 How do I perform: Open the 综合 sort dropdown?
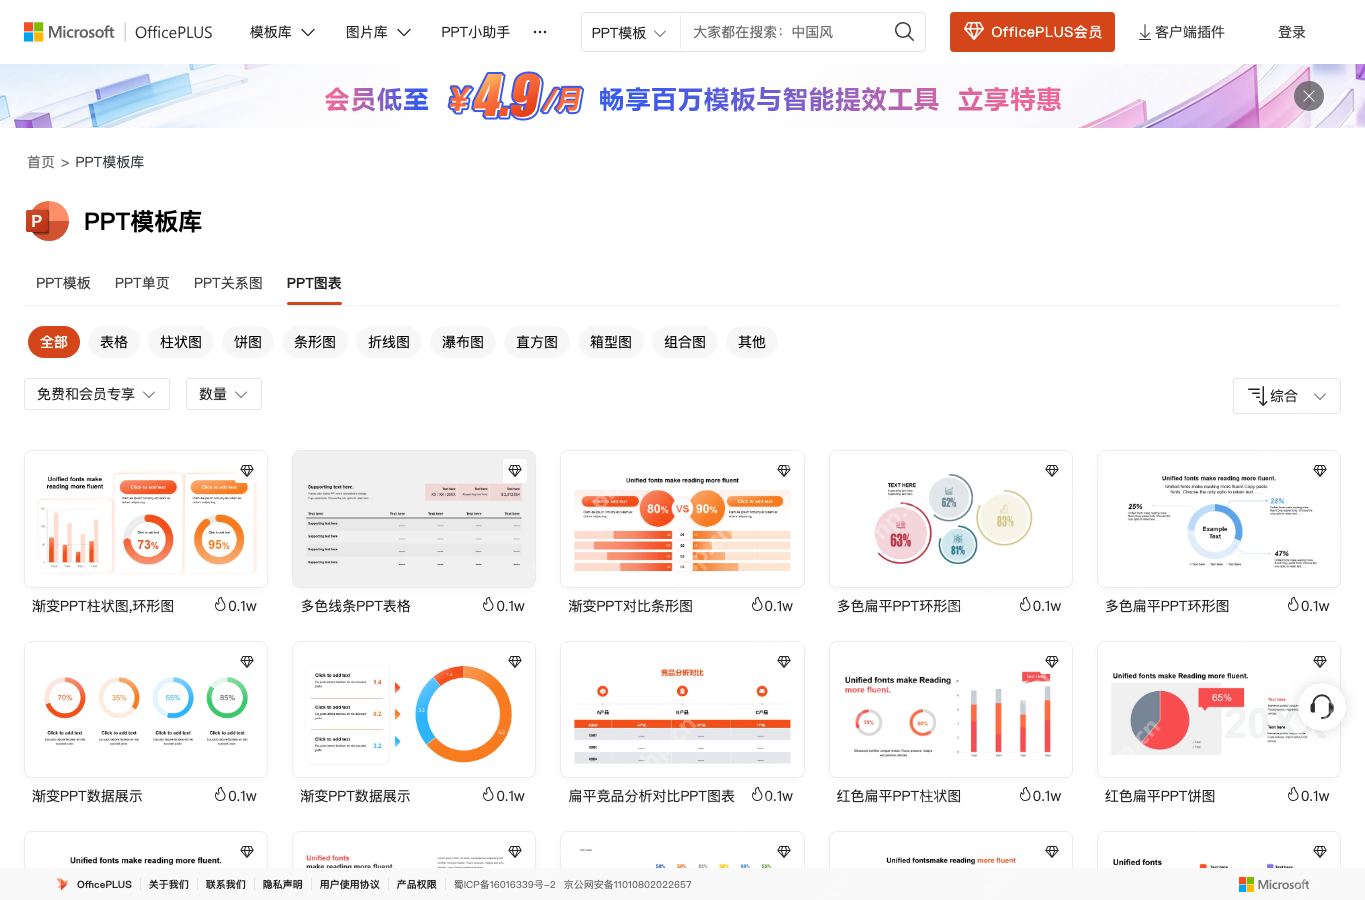(1286, 396)
